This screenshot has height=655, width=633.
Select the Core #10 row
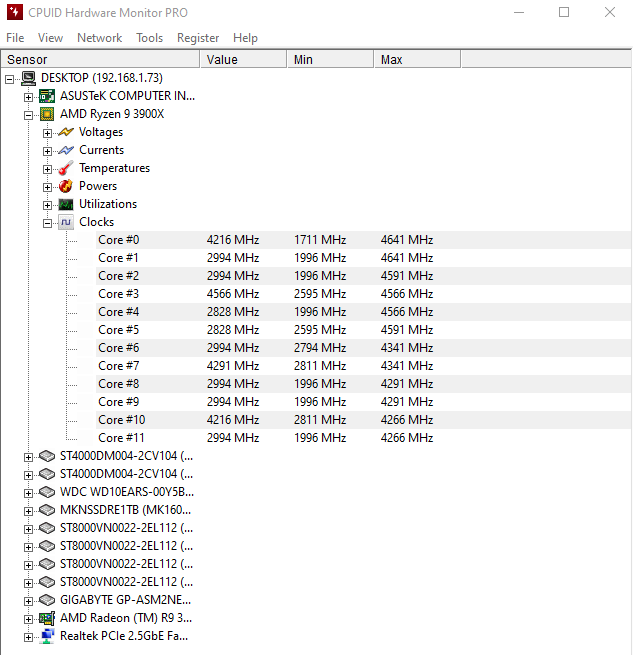click(363, 419)
